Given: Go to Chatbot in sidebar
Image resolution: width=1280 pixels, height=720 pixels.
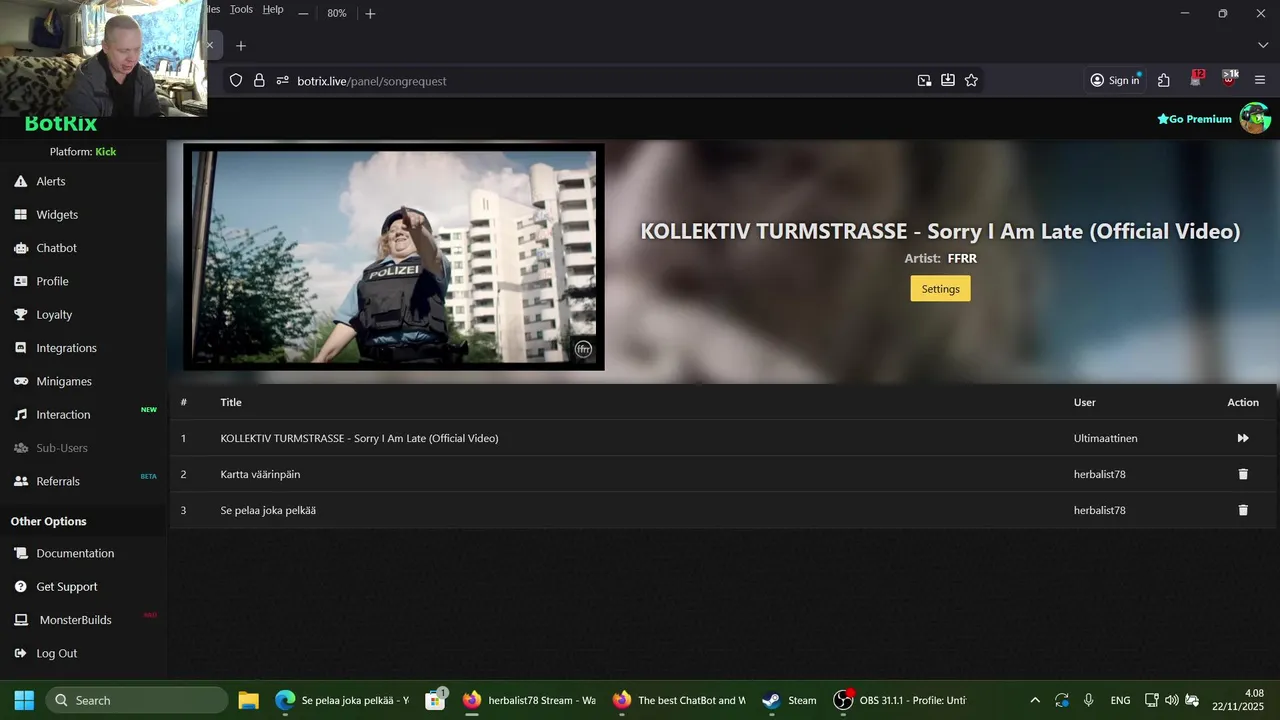Looking at the screenshot, I should [x=56, y=248].
